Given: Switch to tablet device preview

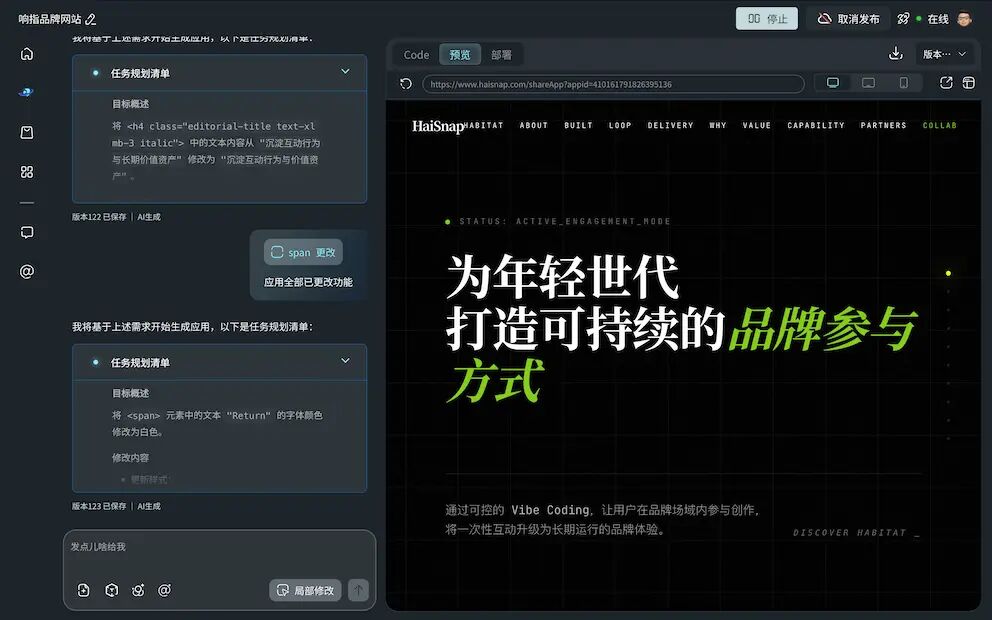Looking at the screenshot, I should point(869,83).
